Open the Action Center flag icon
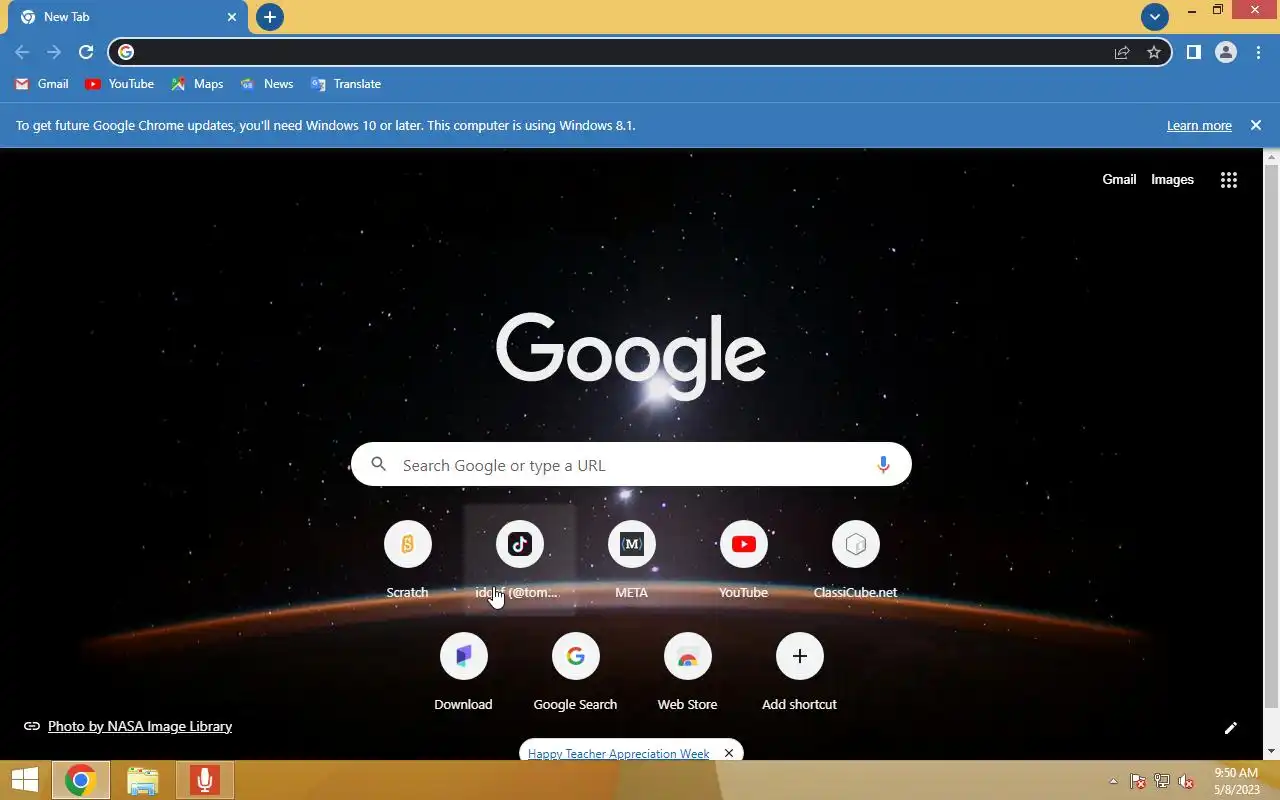This screenshot has height=800, width=1280. (1138, 781)
